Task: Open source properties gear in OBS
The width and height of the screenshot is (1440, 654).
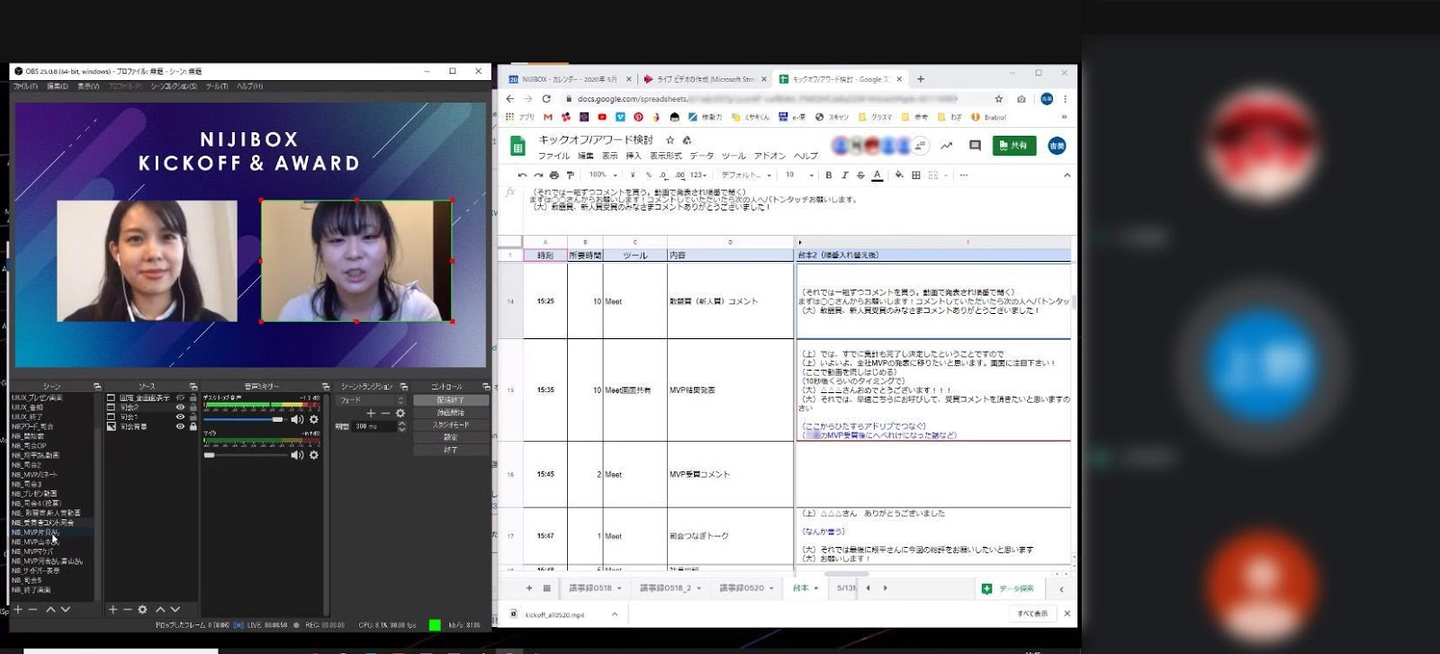Action: point(143,609)
